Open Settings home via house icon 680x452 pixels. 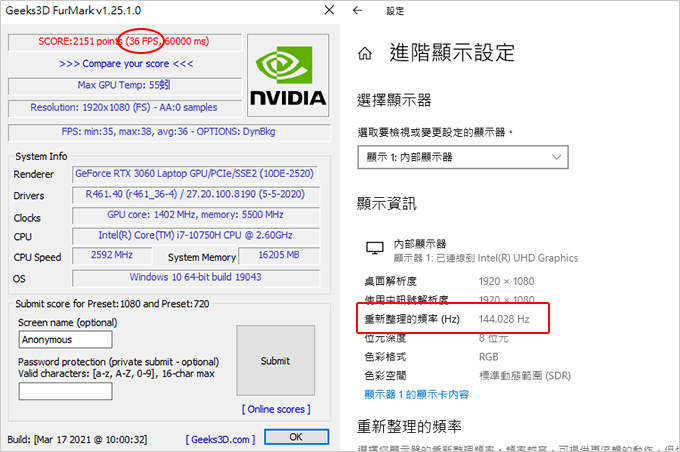click(x=365, y=53)
